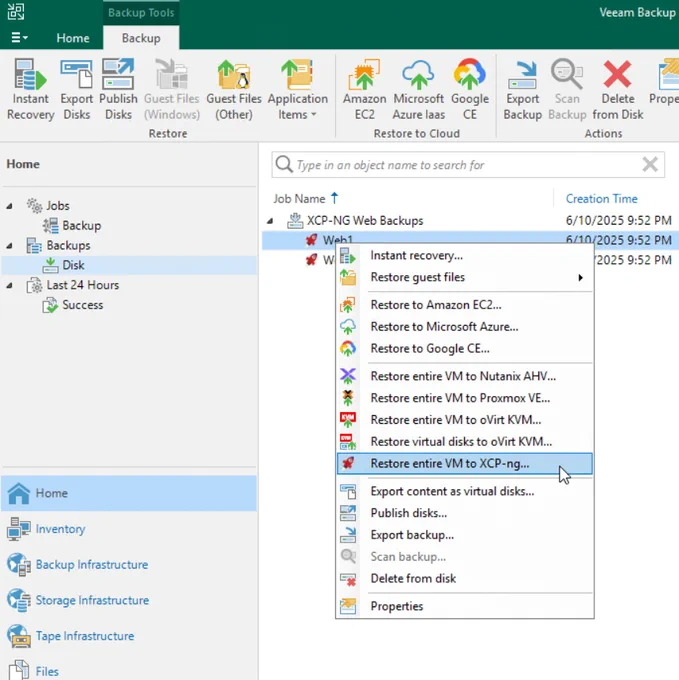The image size is (679, 680).
Task: Choose Instant recovery... in context menu
Action: [x=464, y=255]
